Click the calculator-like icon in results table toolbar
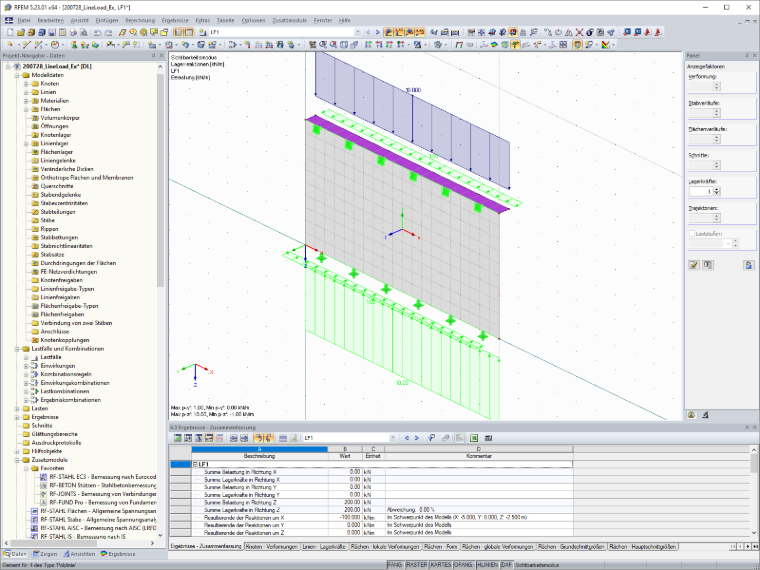The height and width of the screenshot is (570, 760). (x=488, y=438)
